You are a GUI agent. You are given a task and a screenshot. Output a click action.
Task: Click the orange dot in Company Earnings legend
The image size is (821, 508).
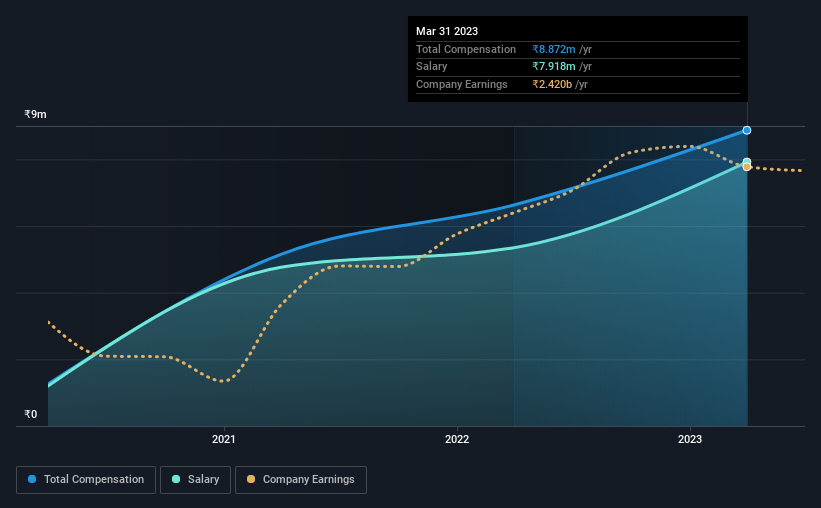coord(251,479)
